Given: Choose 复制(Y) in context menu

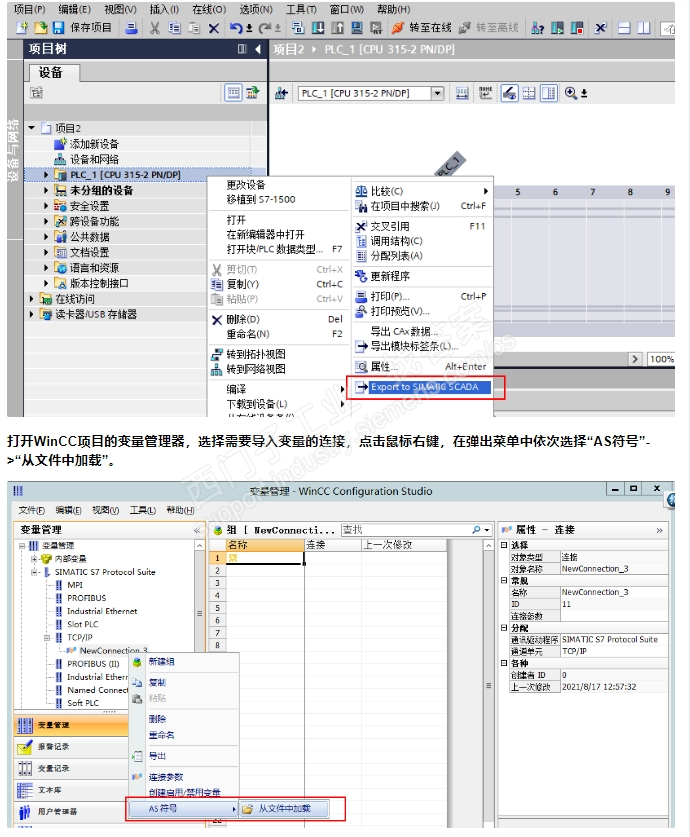Looking at the screenshot, I should 277,284.
